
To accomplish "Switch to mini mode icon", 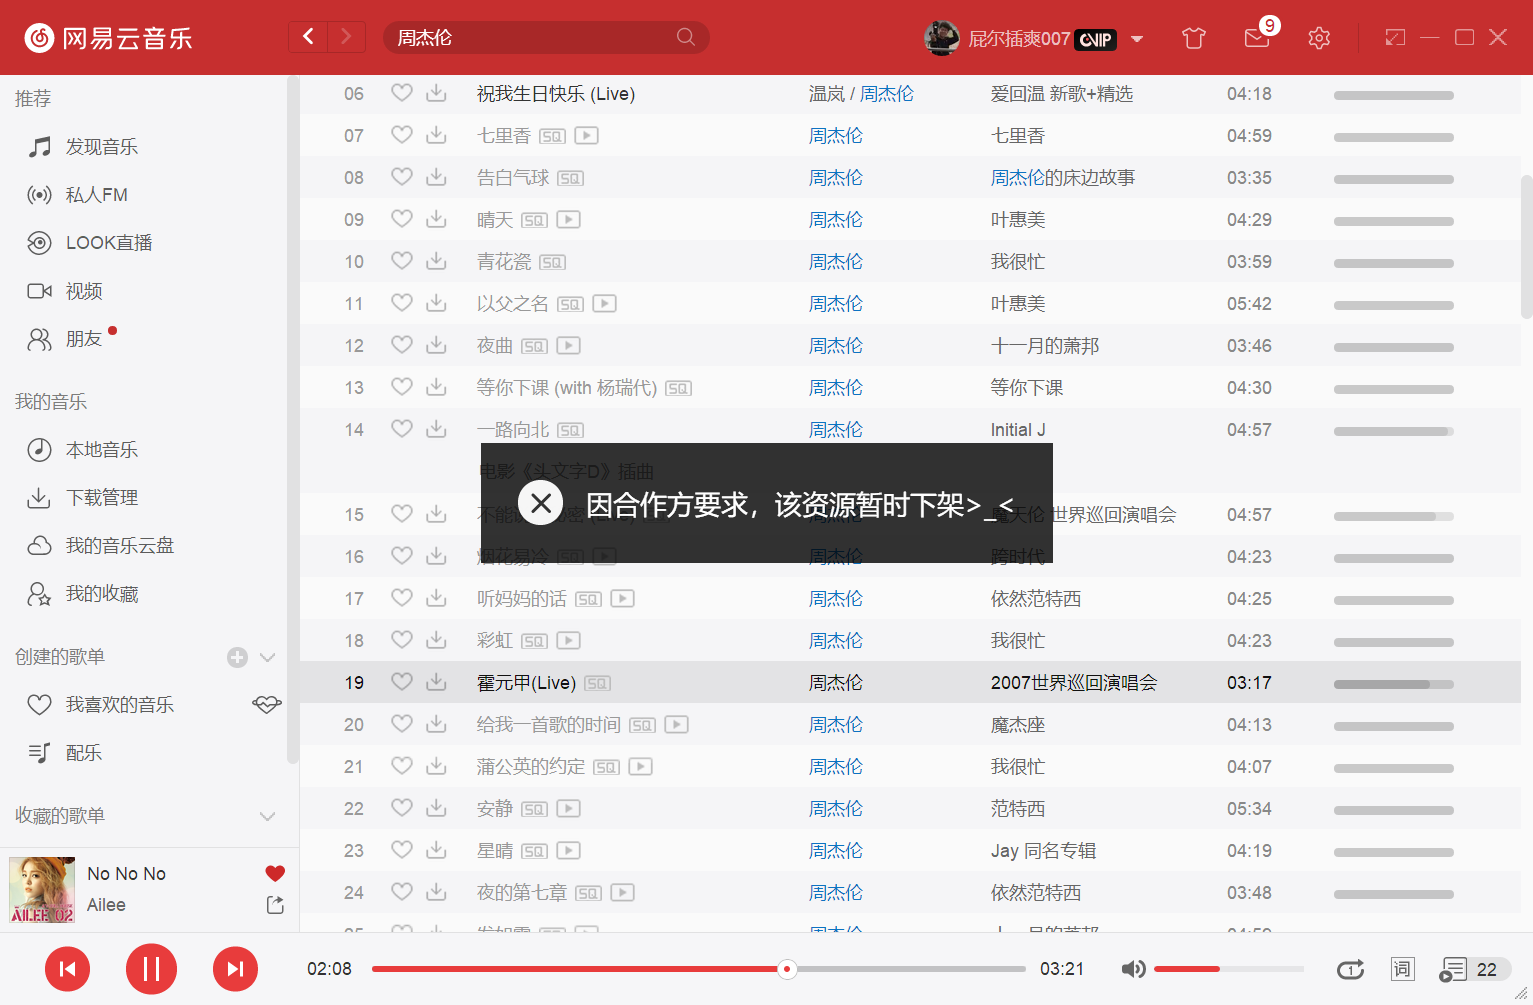I will click(x=1395, y=38).
